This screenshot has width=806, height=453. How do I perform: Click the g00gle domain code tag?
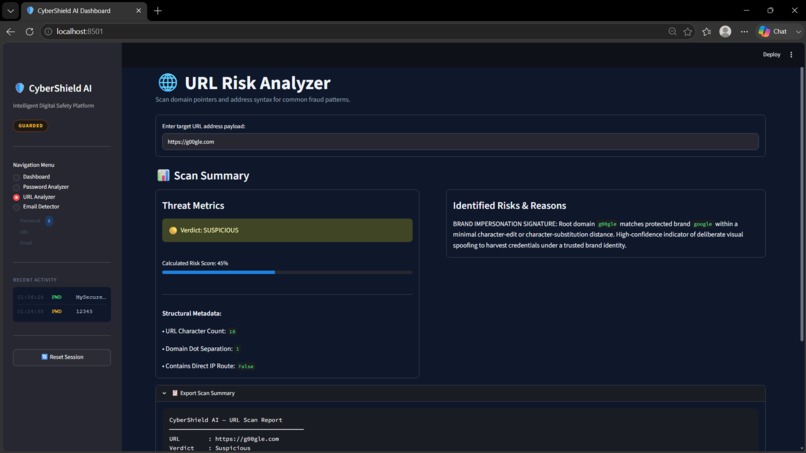[607, 224]
